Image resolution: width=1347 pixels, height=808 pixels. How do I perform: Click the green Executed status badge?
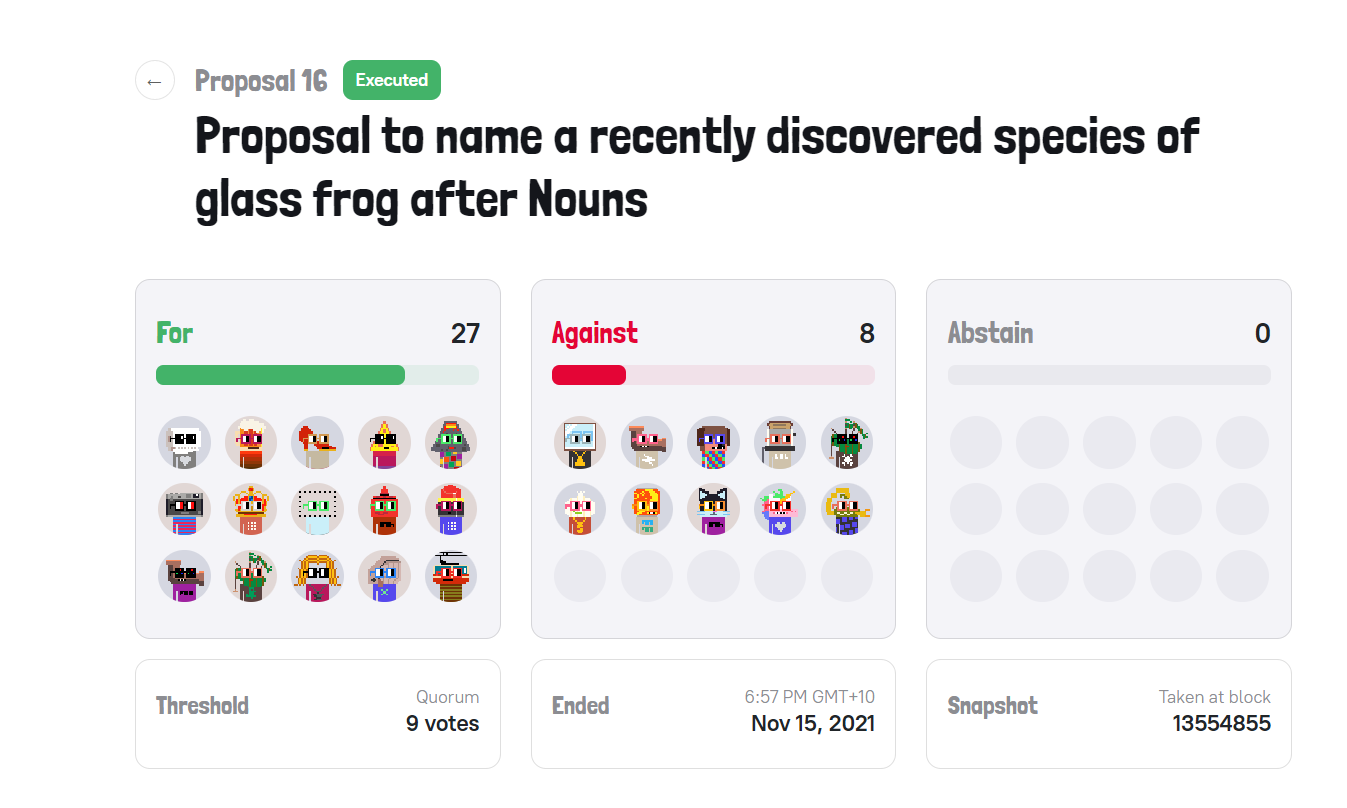pyautogui.click(x=391, y=80)
